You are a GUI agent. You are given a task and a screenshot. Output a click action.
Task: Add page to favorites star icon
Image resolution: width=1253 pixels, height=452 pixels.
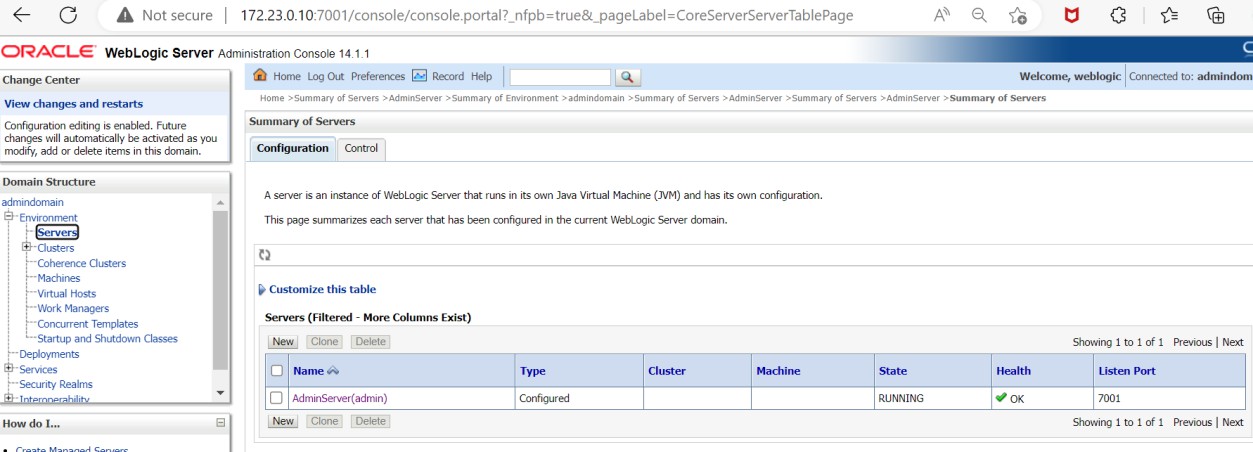coord(1018,15)
